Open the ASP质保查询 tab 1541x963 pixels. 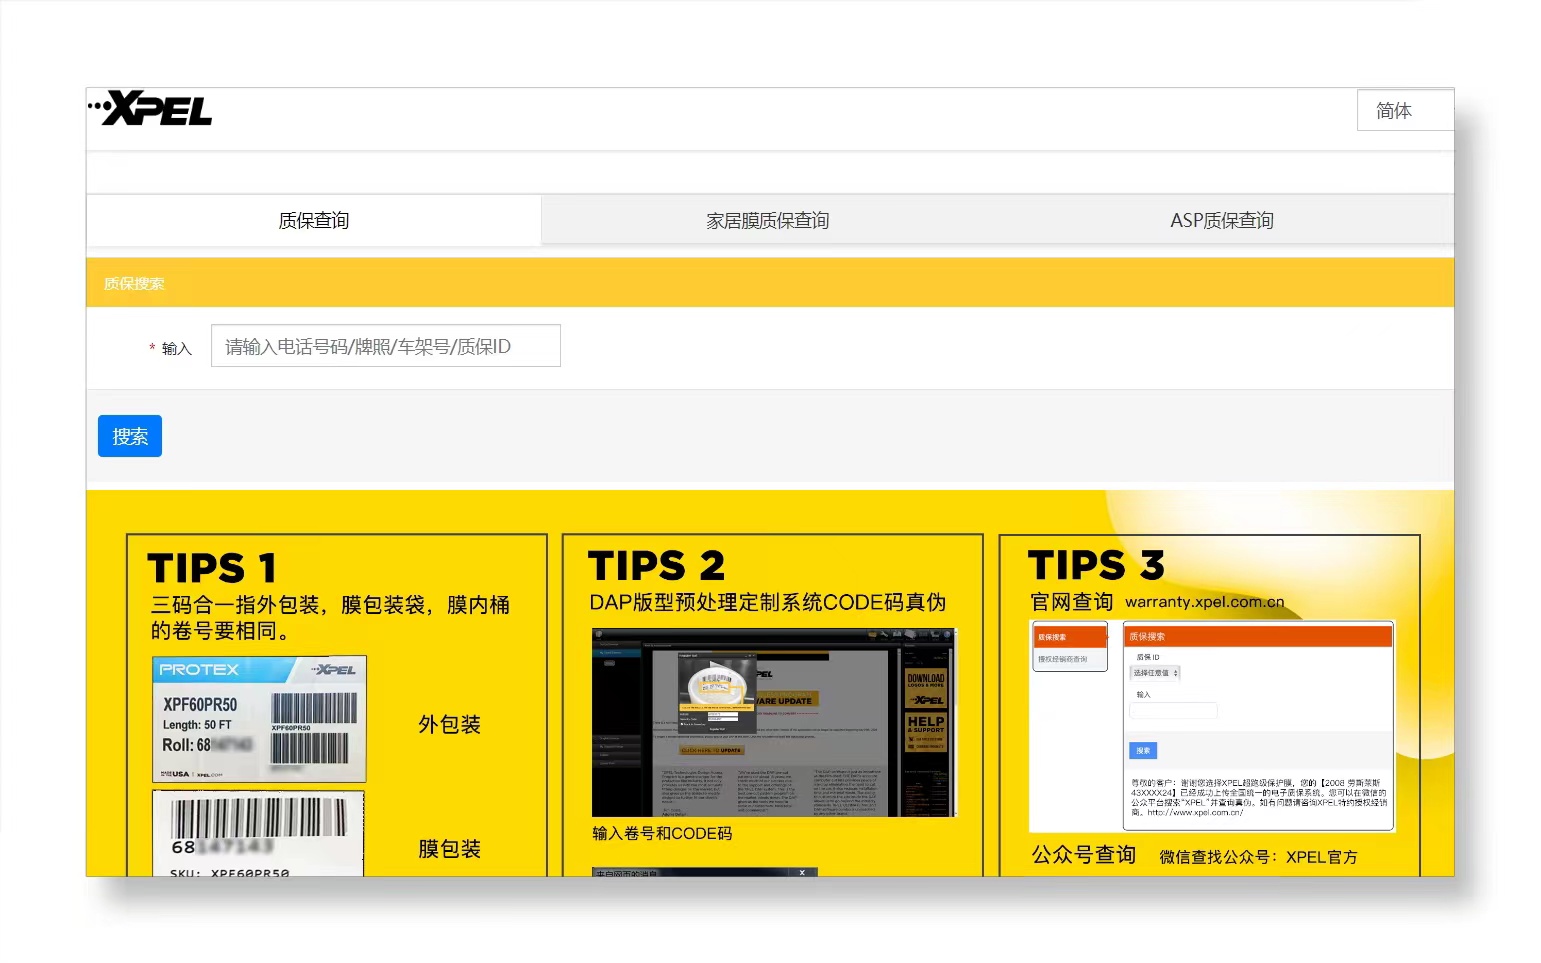(x=1222, y=220)
